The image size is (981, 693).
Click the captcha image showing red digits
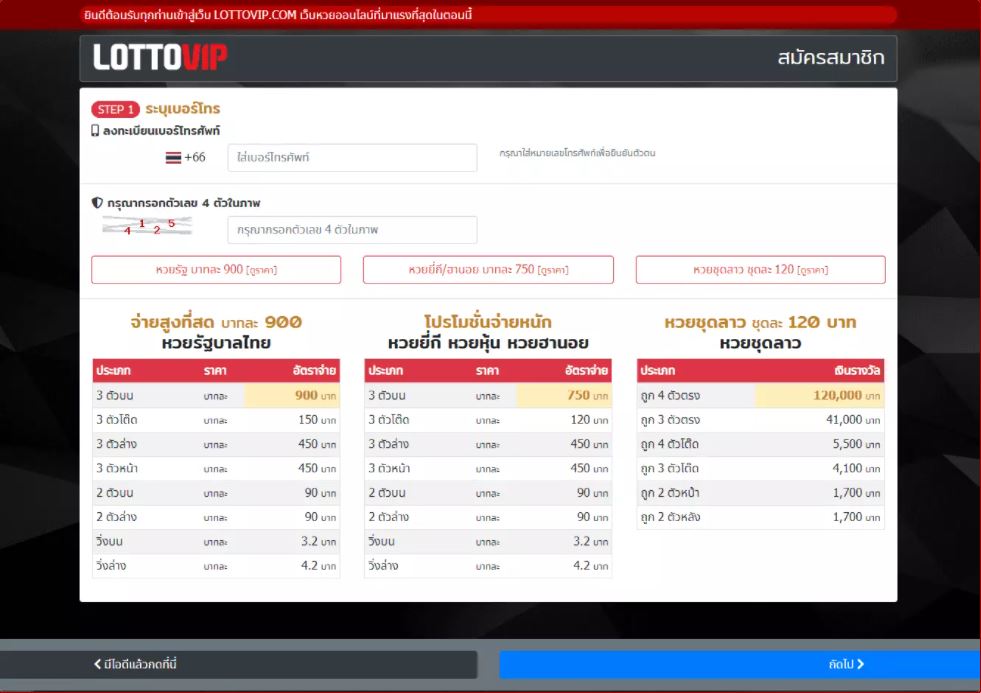click(147, 226)
